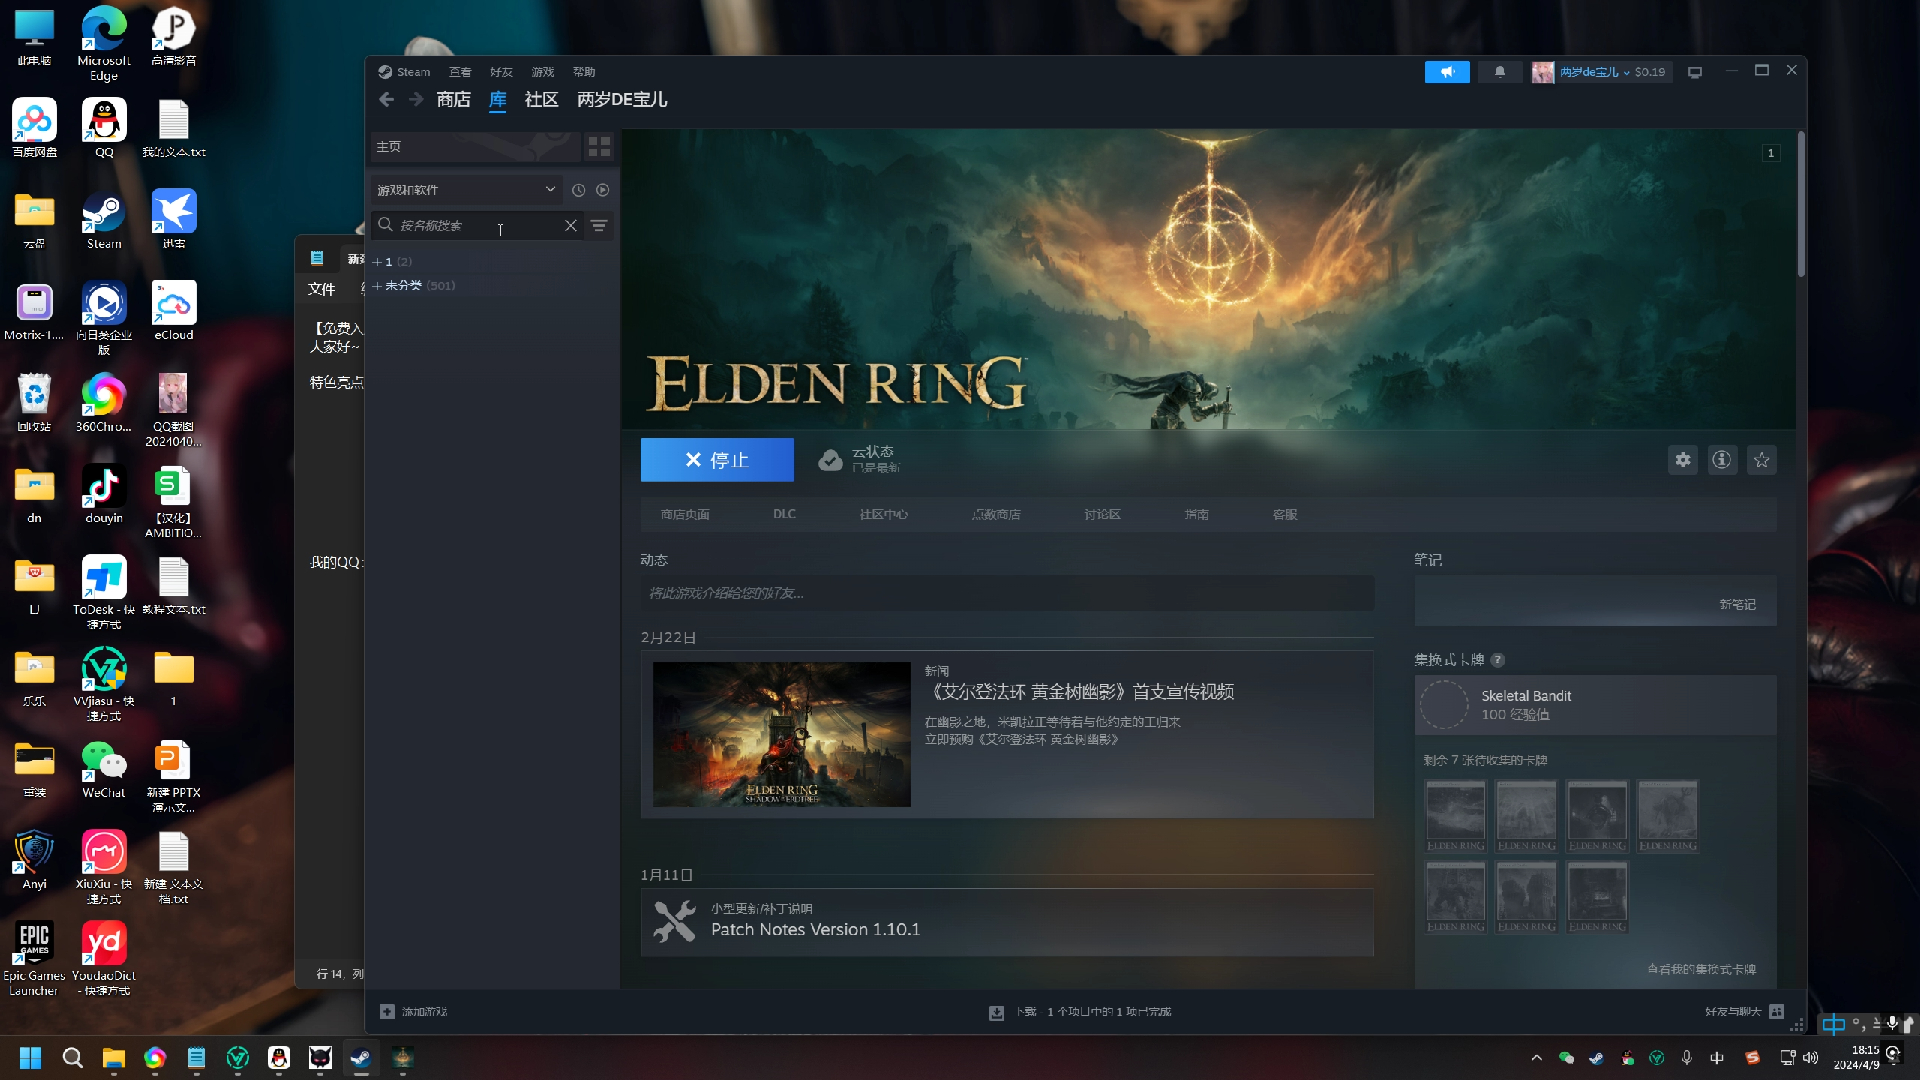Screen dimensions: 1920x1080
Task: Open 点数商店 link
Action: pos(996,515)
